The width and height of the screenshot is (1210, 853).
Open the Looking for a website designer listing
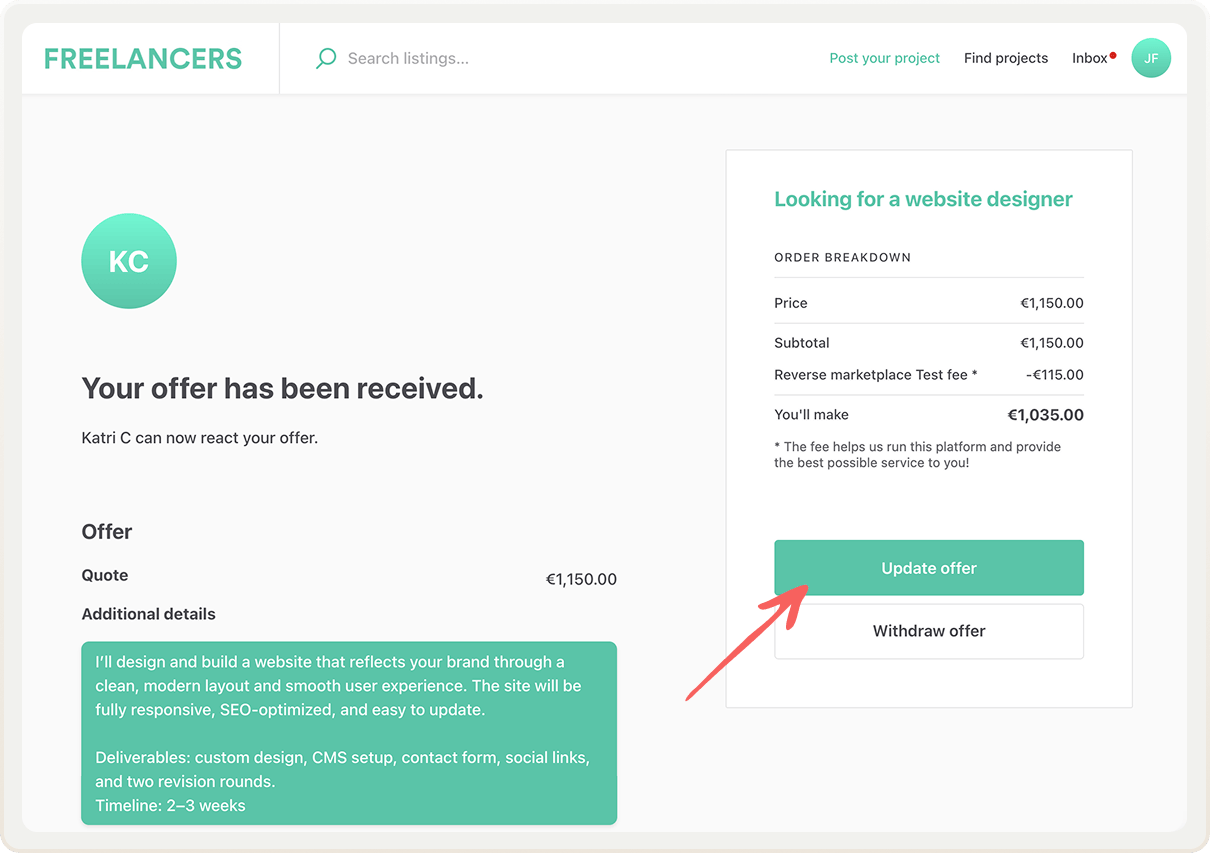pos(922,199)
